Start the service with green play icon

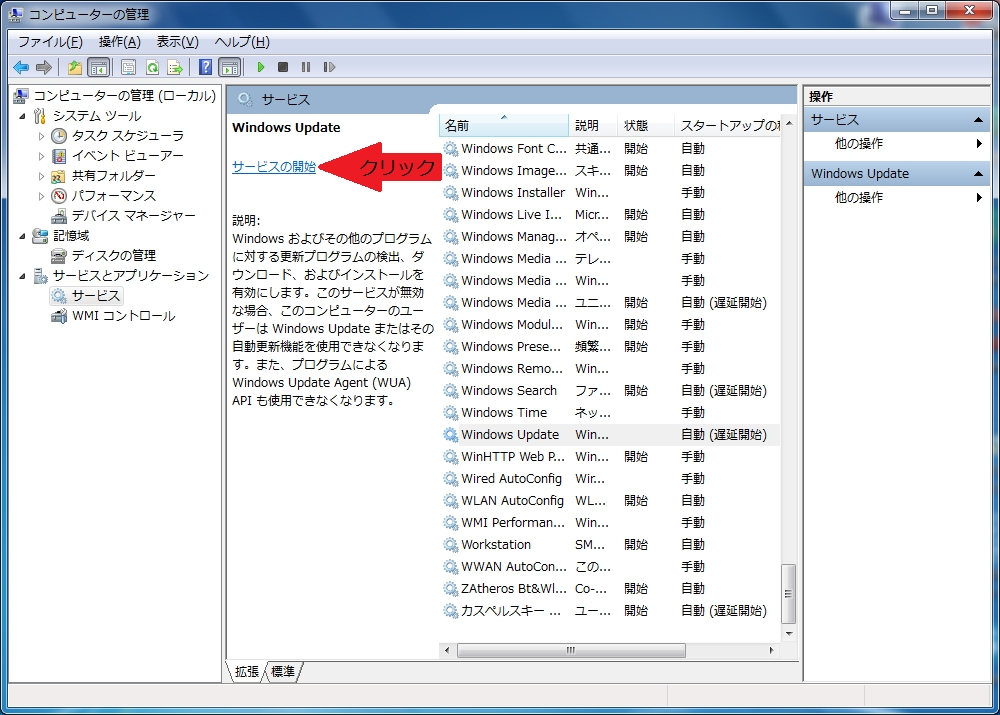pos(260,67)
